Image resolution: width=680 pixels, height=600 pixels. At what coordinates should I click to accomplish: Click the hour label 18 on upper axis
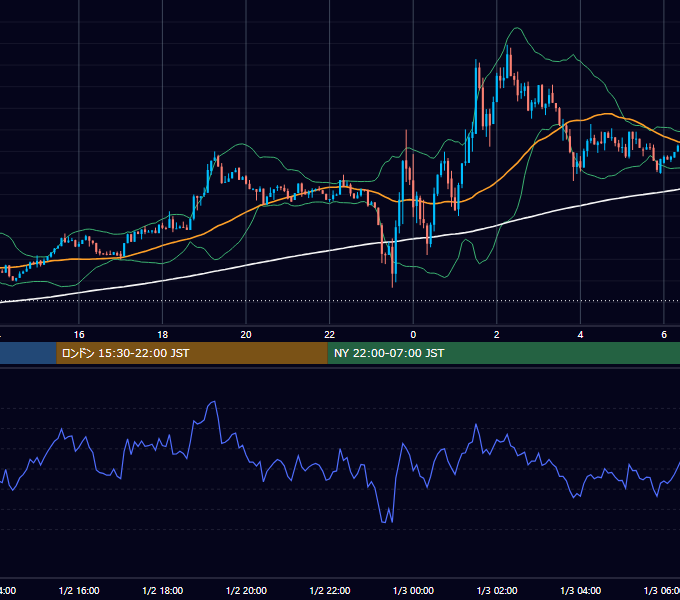[163, 335]
